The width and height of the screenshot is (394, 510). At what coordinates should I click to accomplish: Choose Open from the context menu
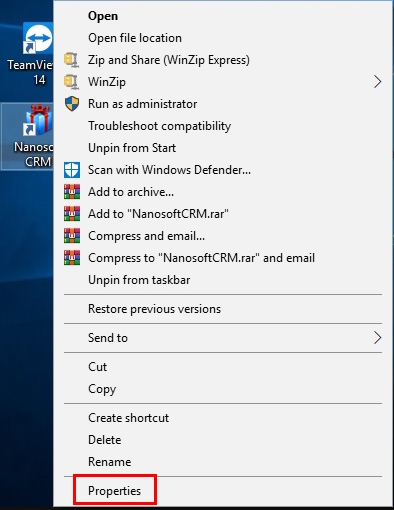103,16
